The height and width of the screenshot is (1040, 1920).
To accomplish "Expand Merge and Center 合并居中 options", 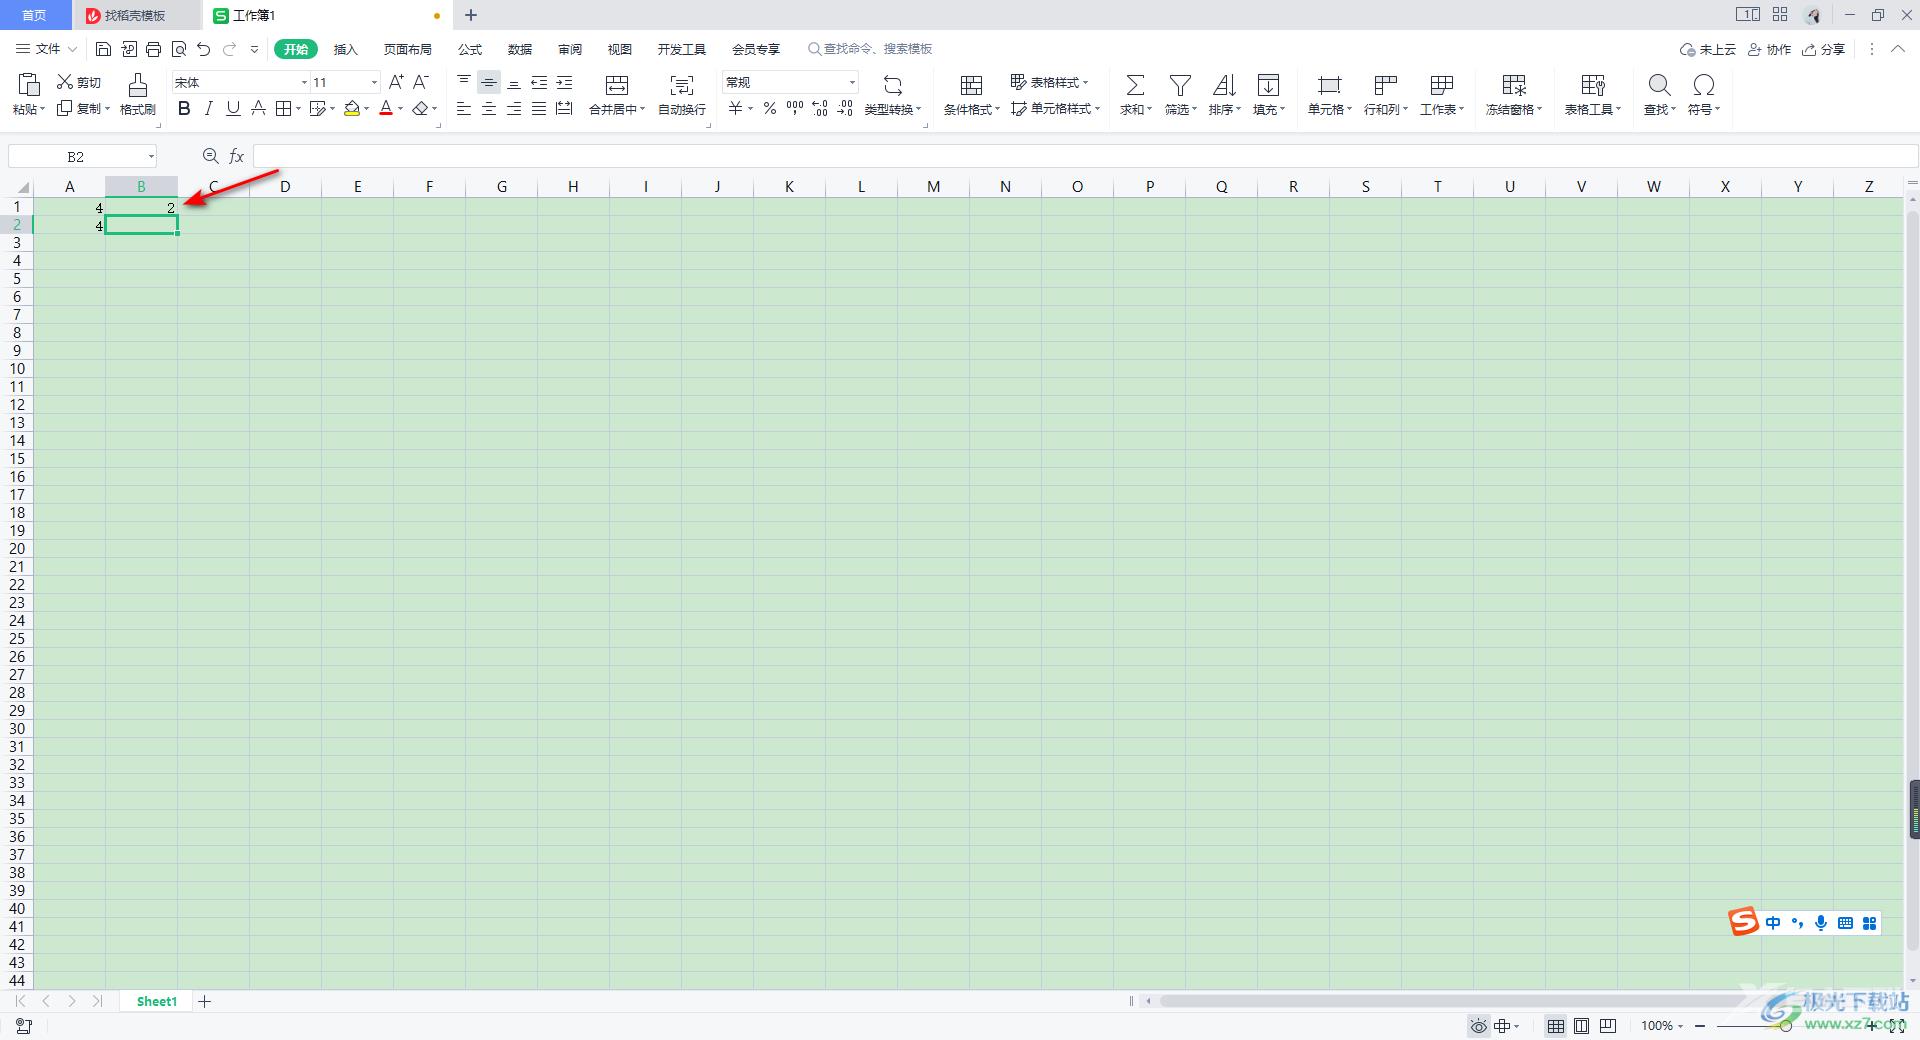I will coord(643,110).
